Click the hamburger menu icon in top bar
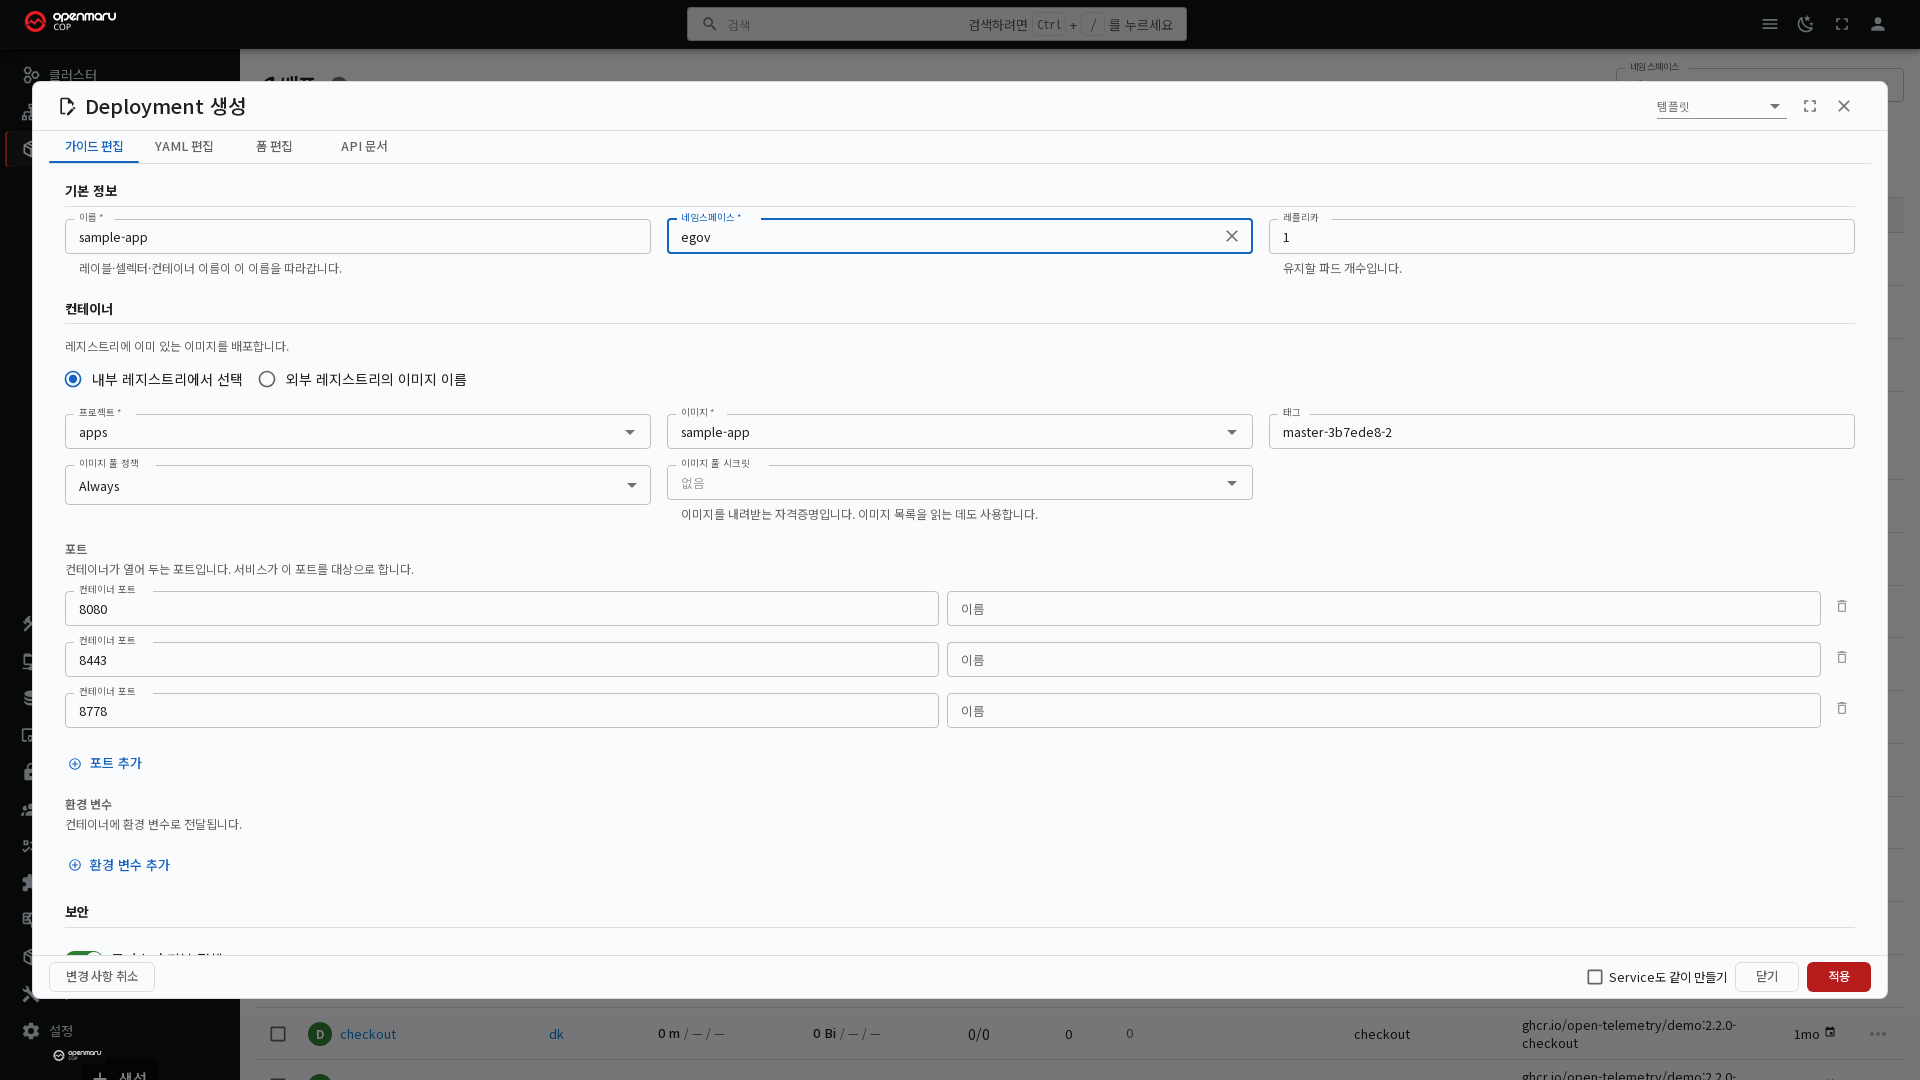Image resolution: width=1920 pixels, height=1080 pixels. click(x=1770, y=24)
